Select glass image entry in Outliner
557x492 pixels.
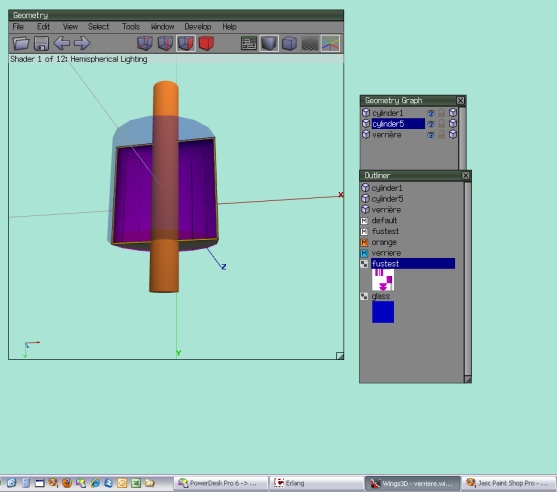[x=380, y=296]
